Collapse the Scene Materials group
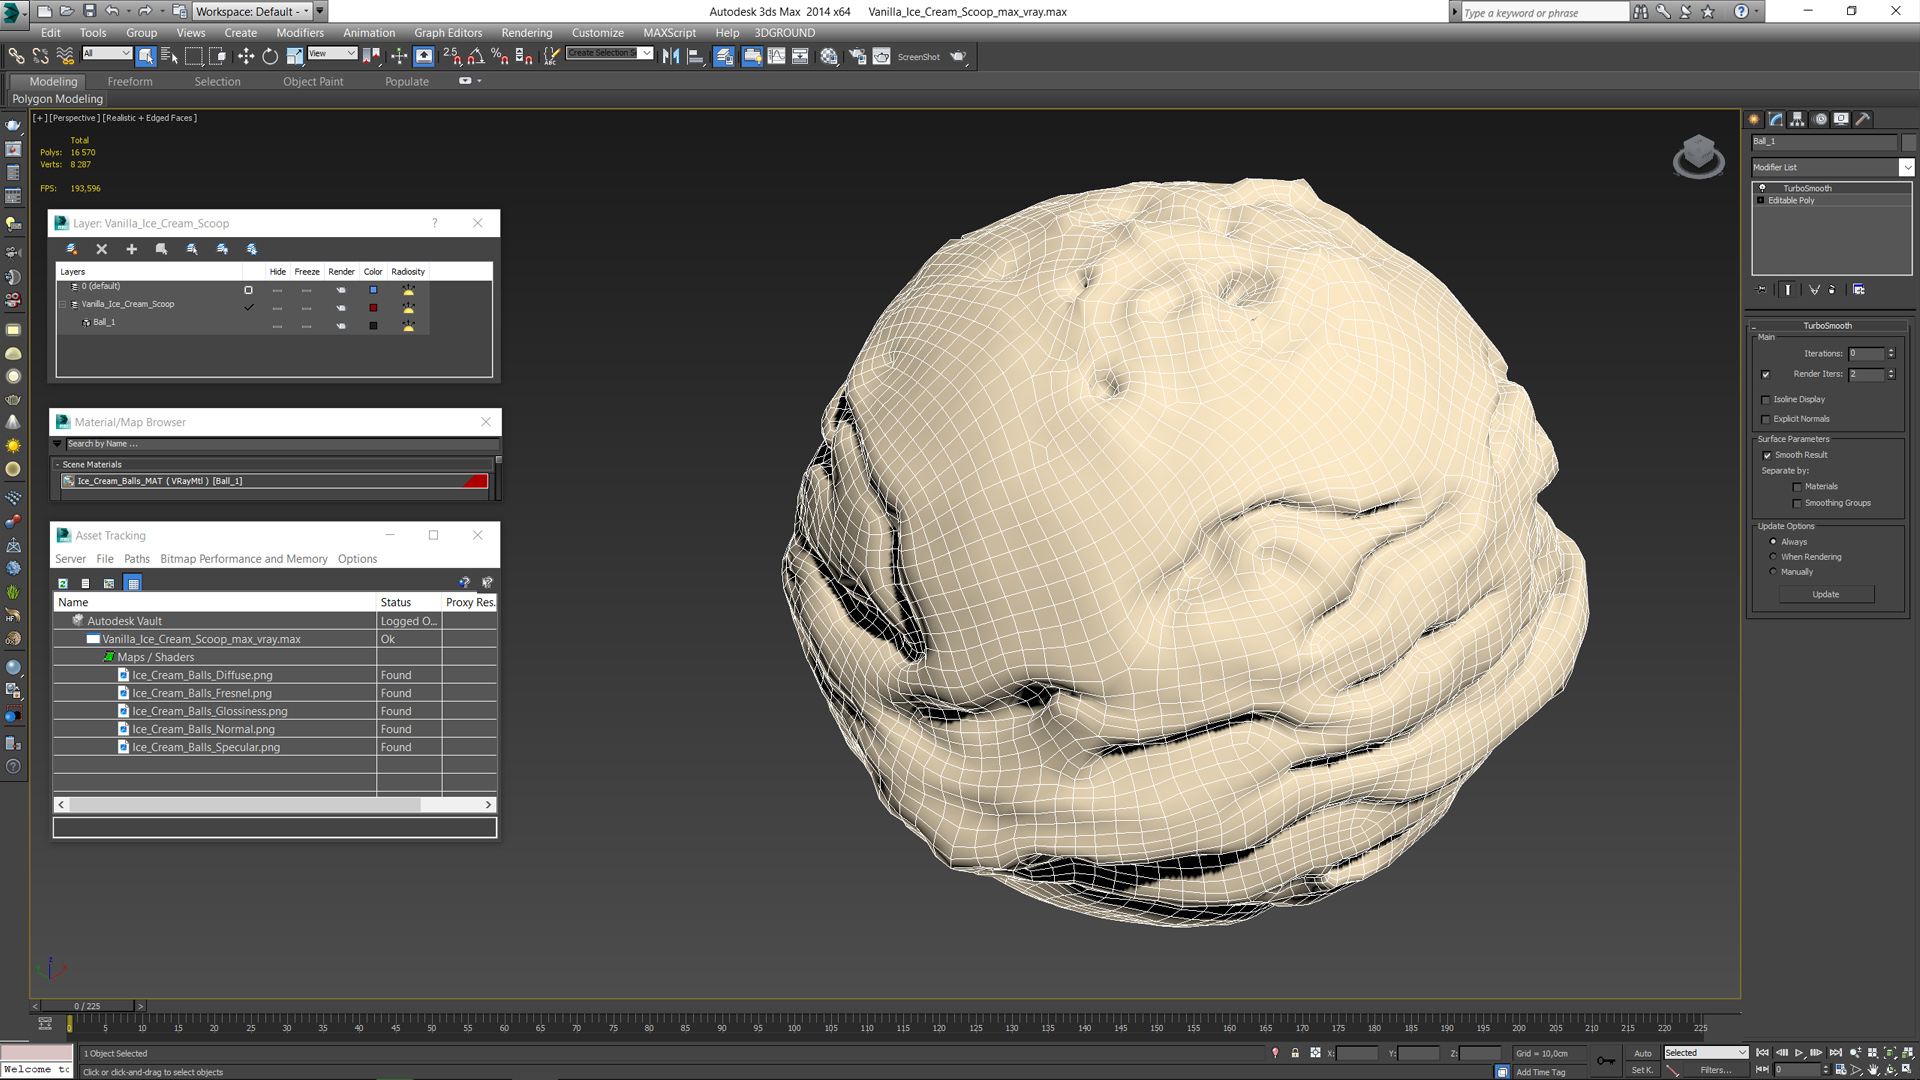 [57, 465]
